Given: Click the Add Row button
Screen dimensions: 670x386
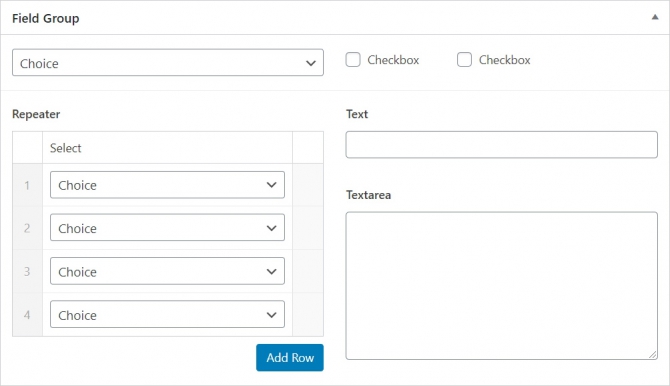Looking at the screenshot, I should point(290,357).
